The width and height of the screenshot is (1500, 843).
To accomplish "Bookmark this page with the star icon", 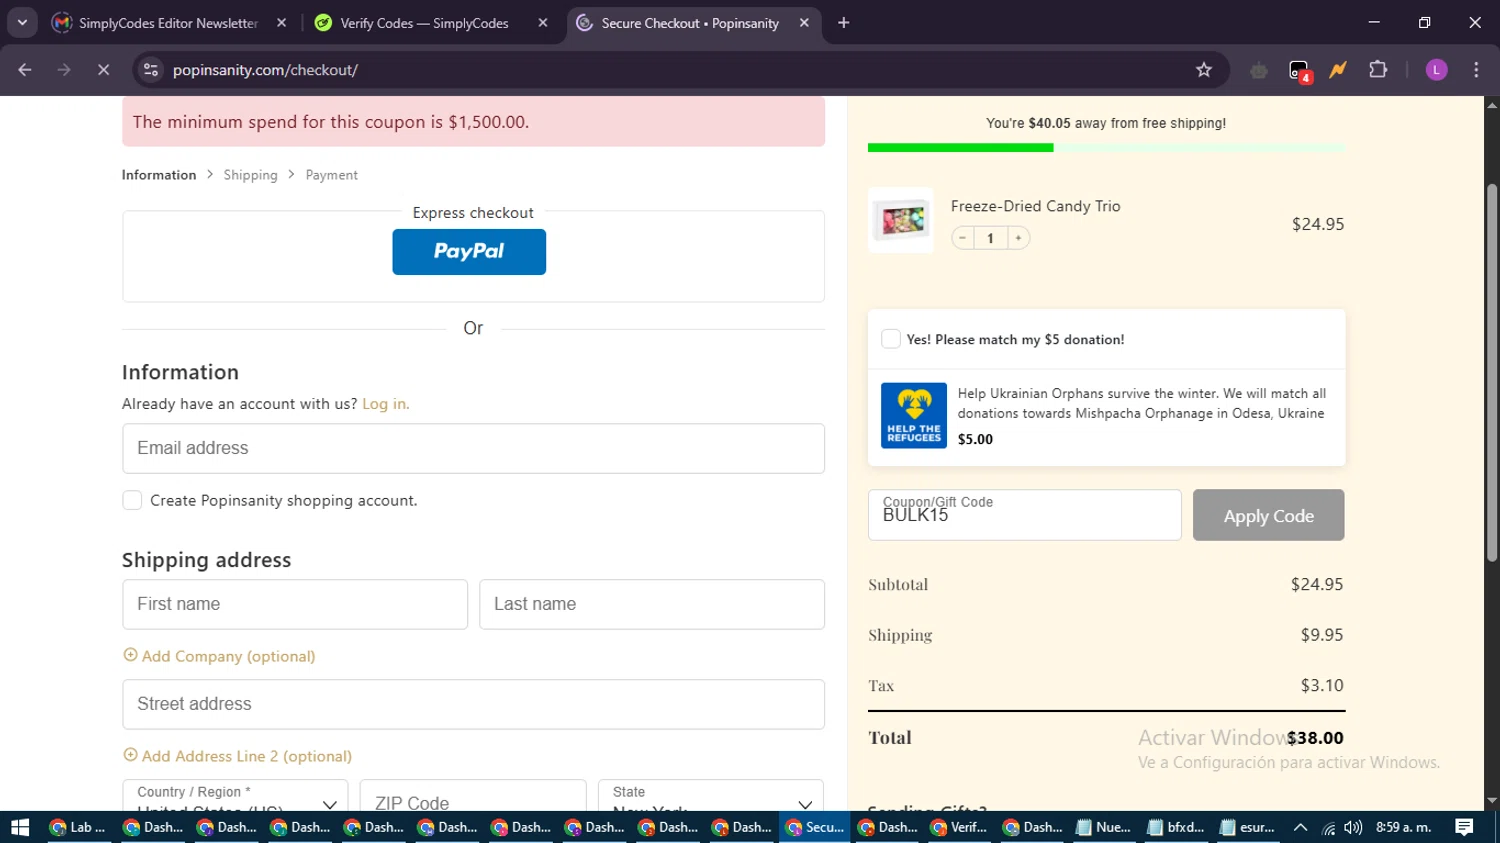I will (x=1204, y=70).
